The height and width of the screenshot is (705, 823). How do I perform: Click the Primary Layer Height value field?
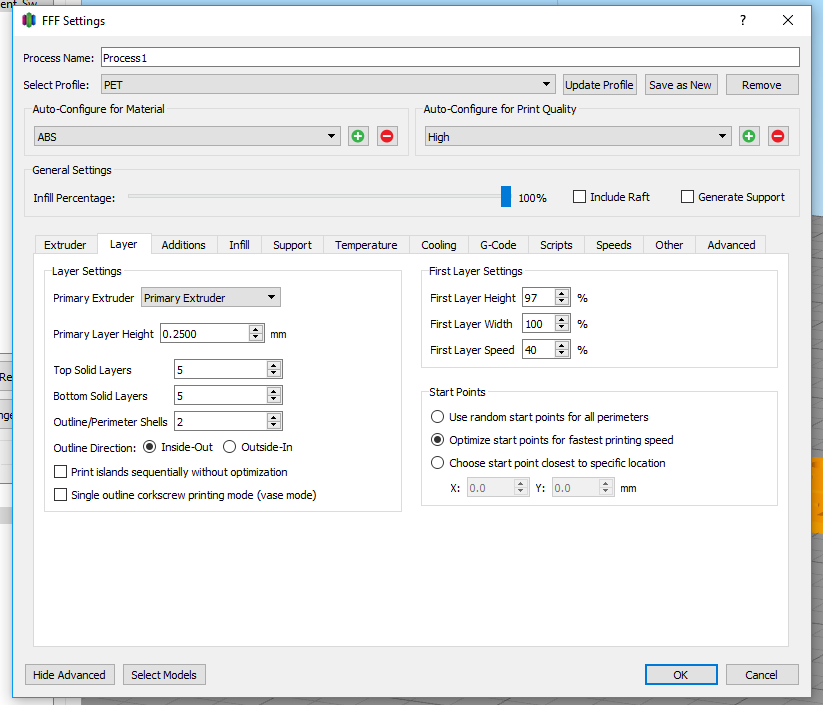[x=205, y=334]
